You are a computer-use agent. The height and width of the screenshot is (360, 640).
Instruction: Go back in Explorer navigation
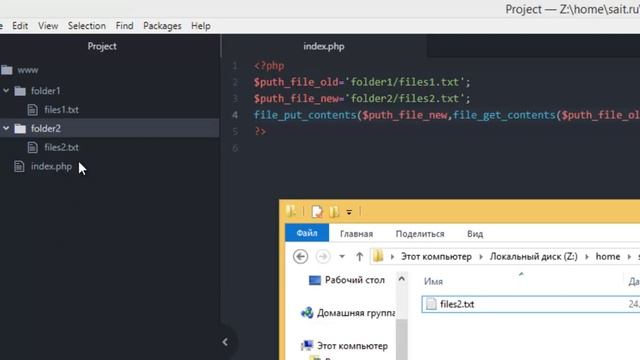coord(300,256)
